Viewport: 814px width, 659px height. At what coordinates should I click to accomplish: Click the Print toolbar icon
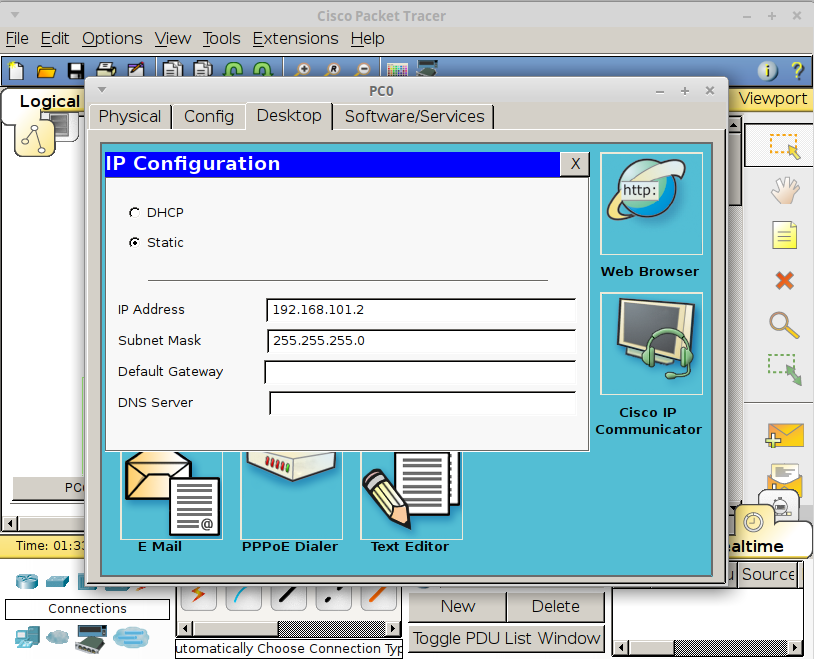[x=106, y=69]
